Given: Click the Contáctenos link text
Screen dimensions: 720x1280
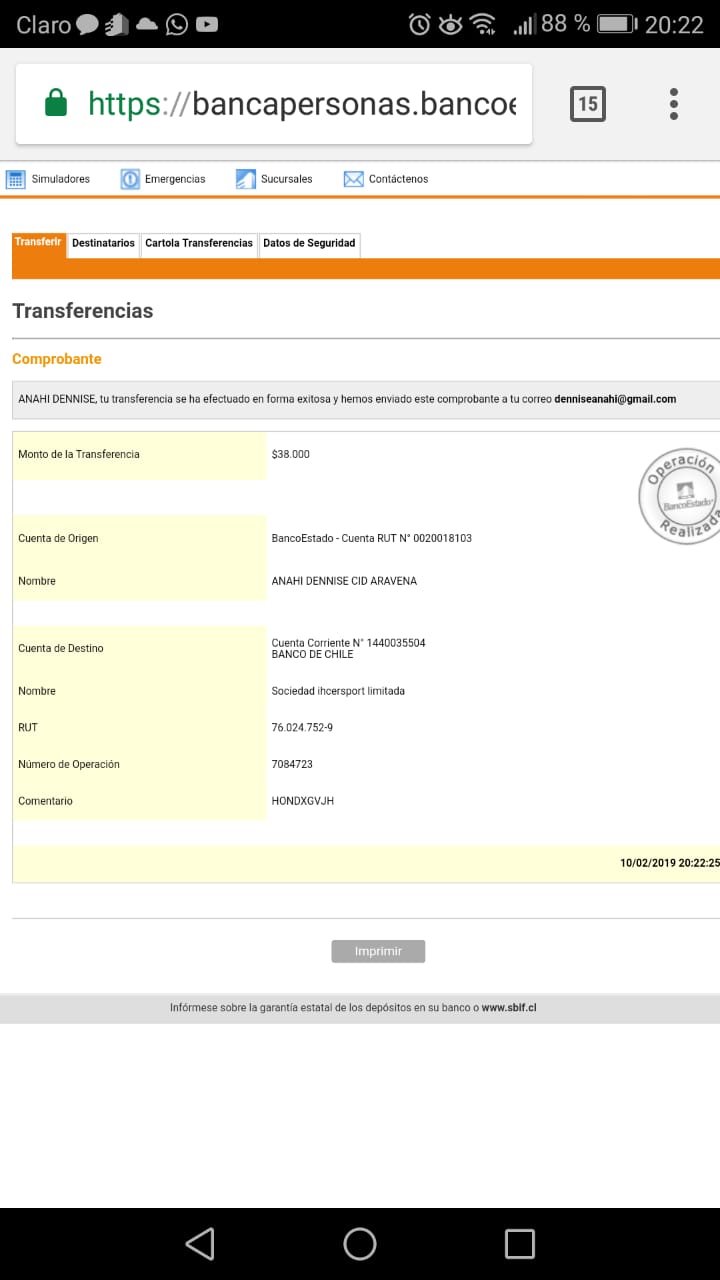Looking at the screenshot, I should click(x=398, y=179).
